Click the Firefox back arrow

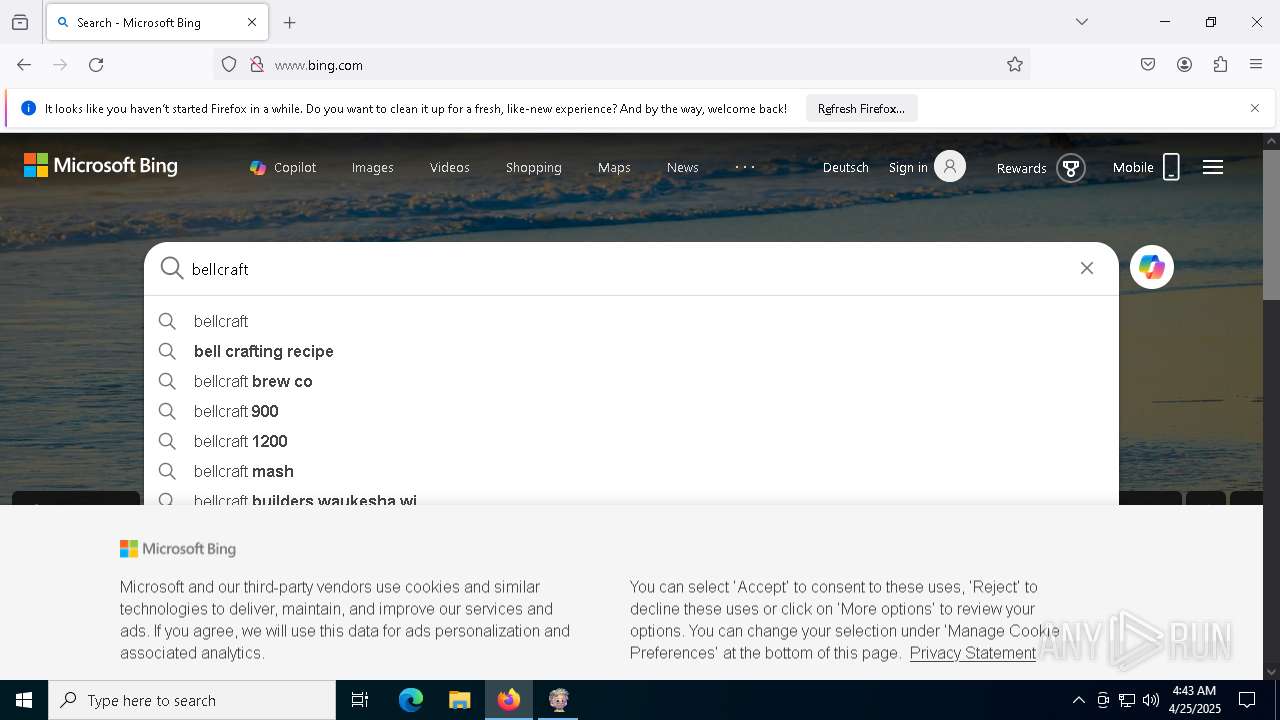click(24, 65)
